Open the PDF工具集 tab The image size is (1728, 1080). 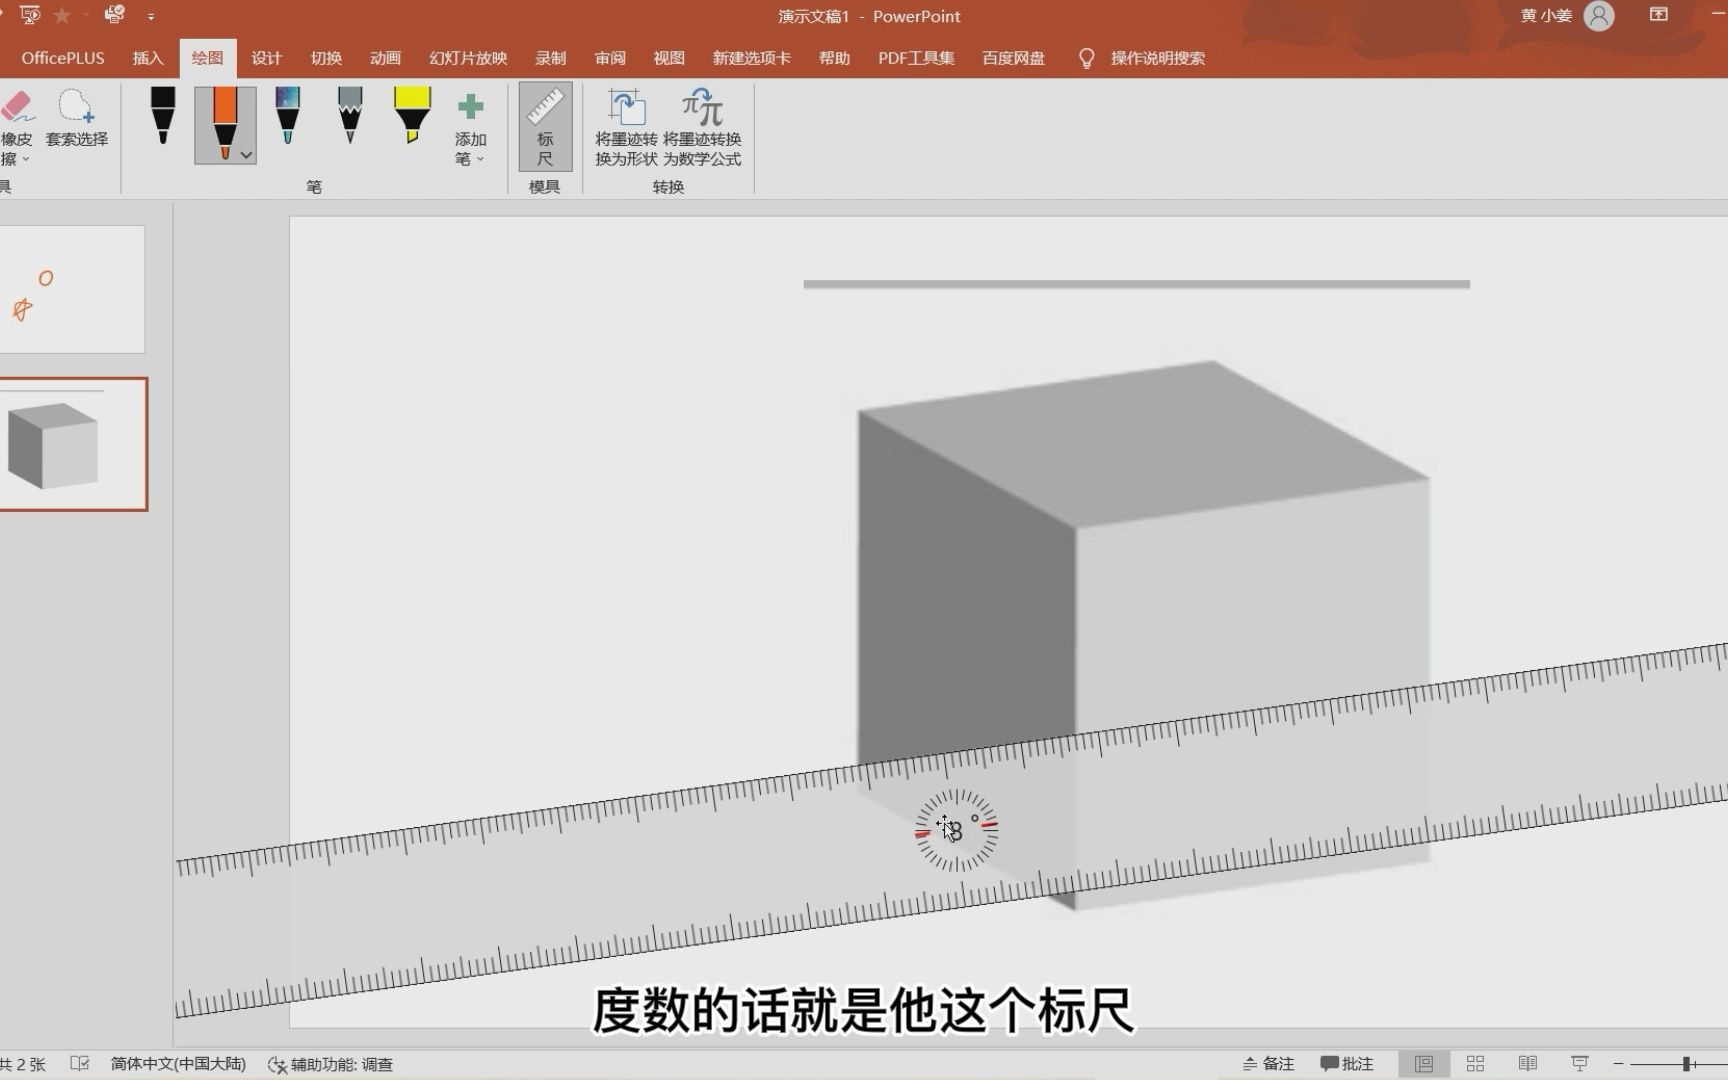(x=916, y=58)
